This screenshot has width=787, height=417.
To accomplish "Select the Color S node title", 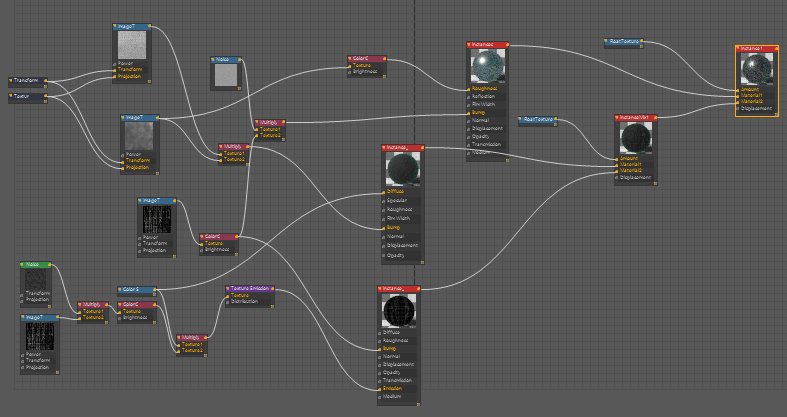I will pyautogui.click(x=131, y=289).
